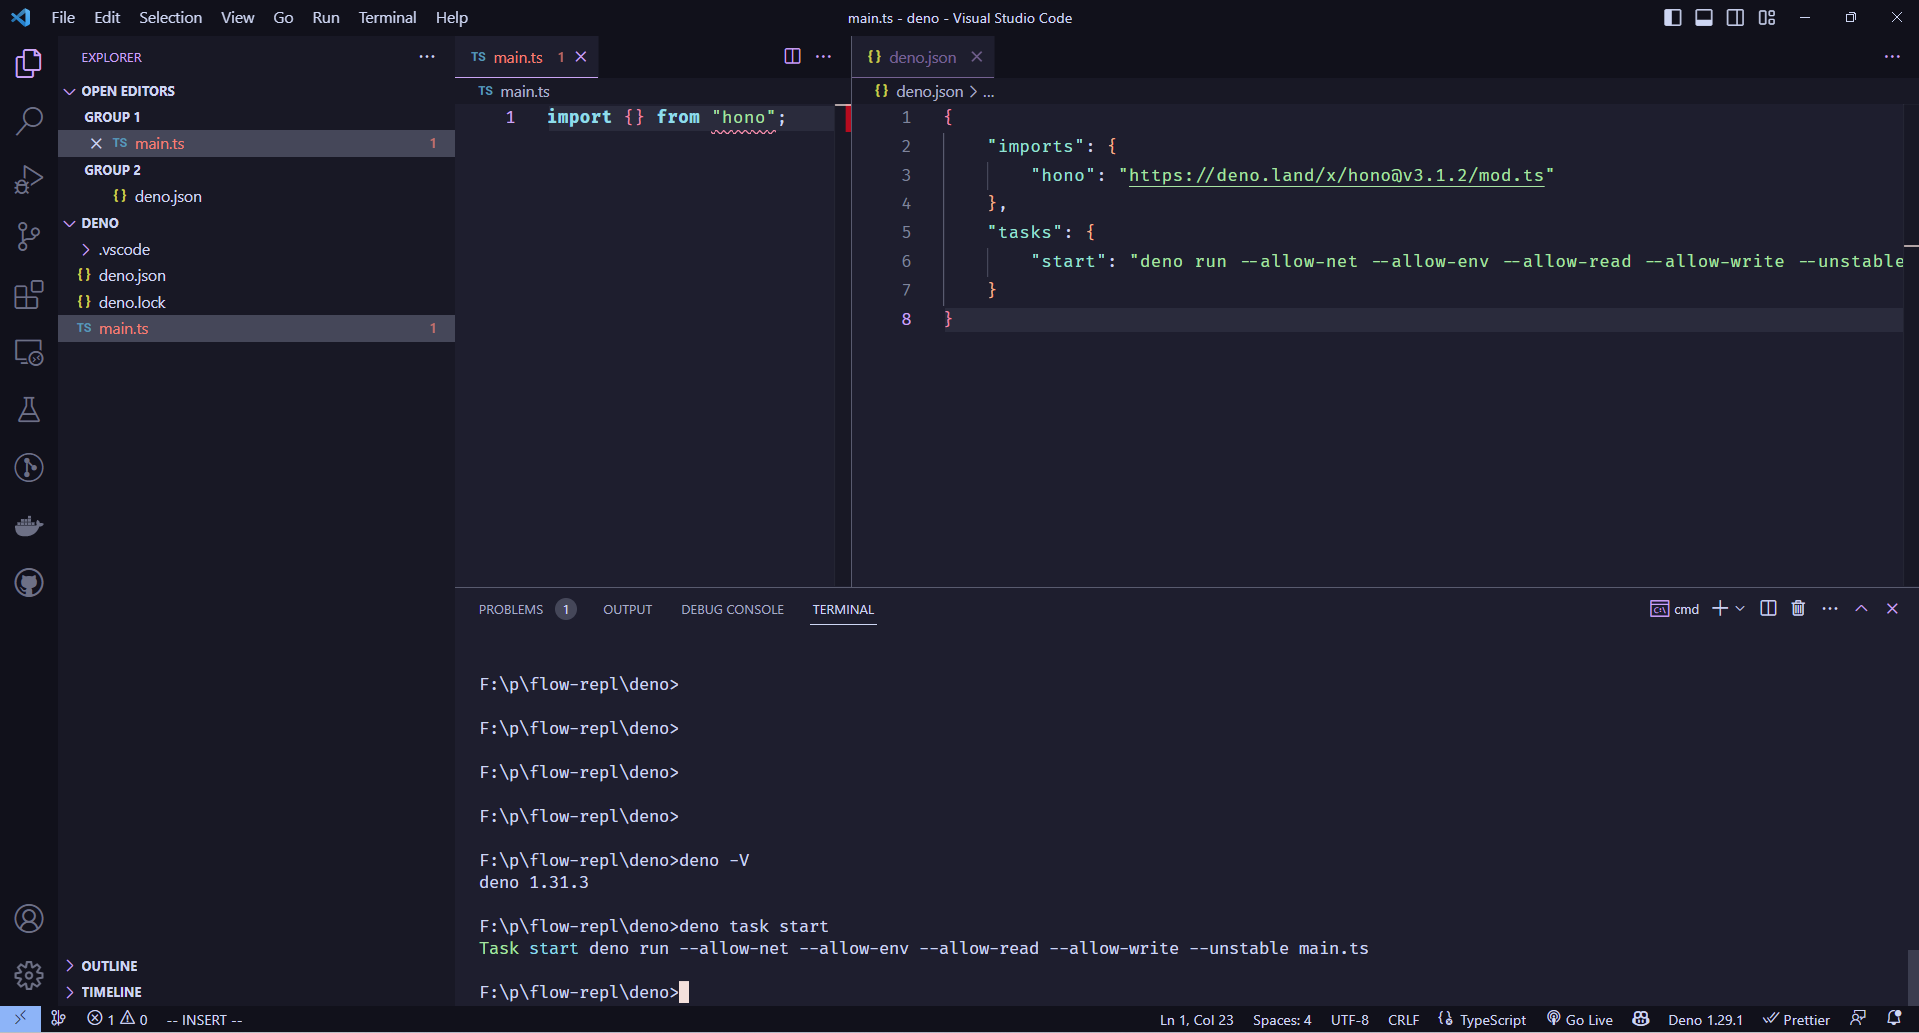Image resolution: width=1919 pixels, height=1033 pixels.
Task: Toggle the bottom panel visibility
Action: tap(1704, 17)
